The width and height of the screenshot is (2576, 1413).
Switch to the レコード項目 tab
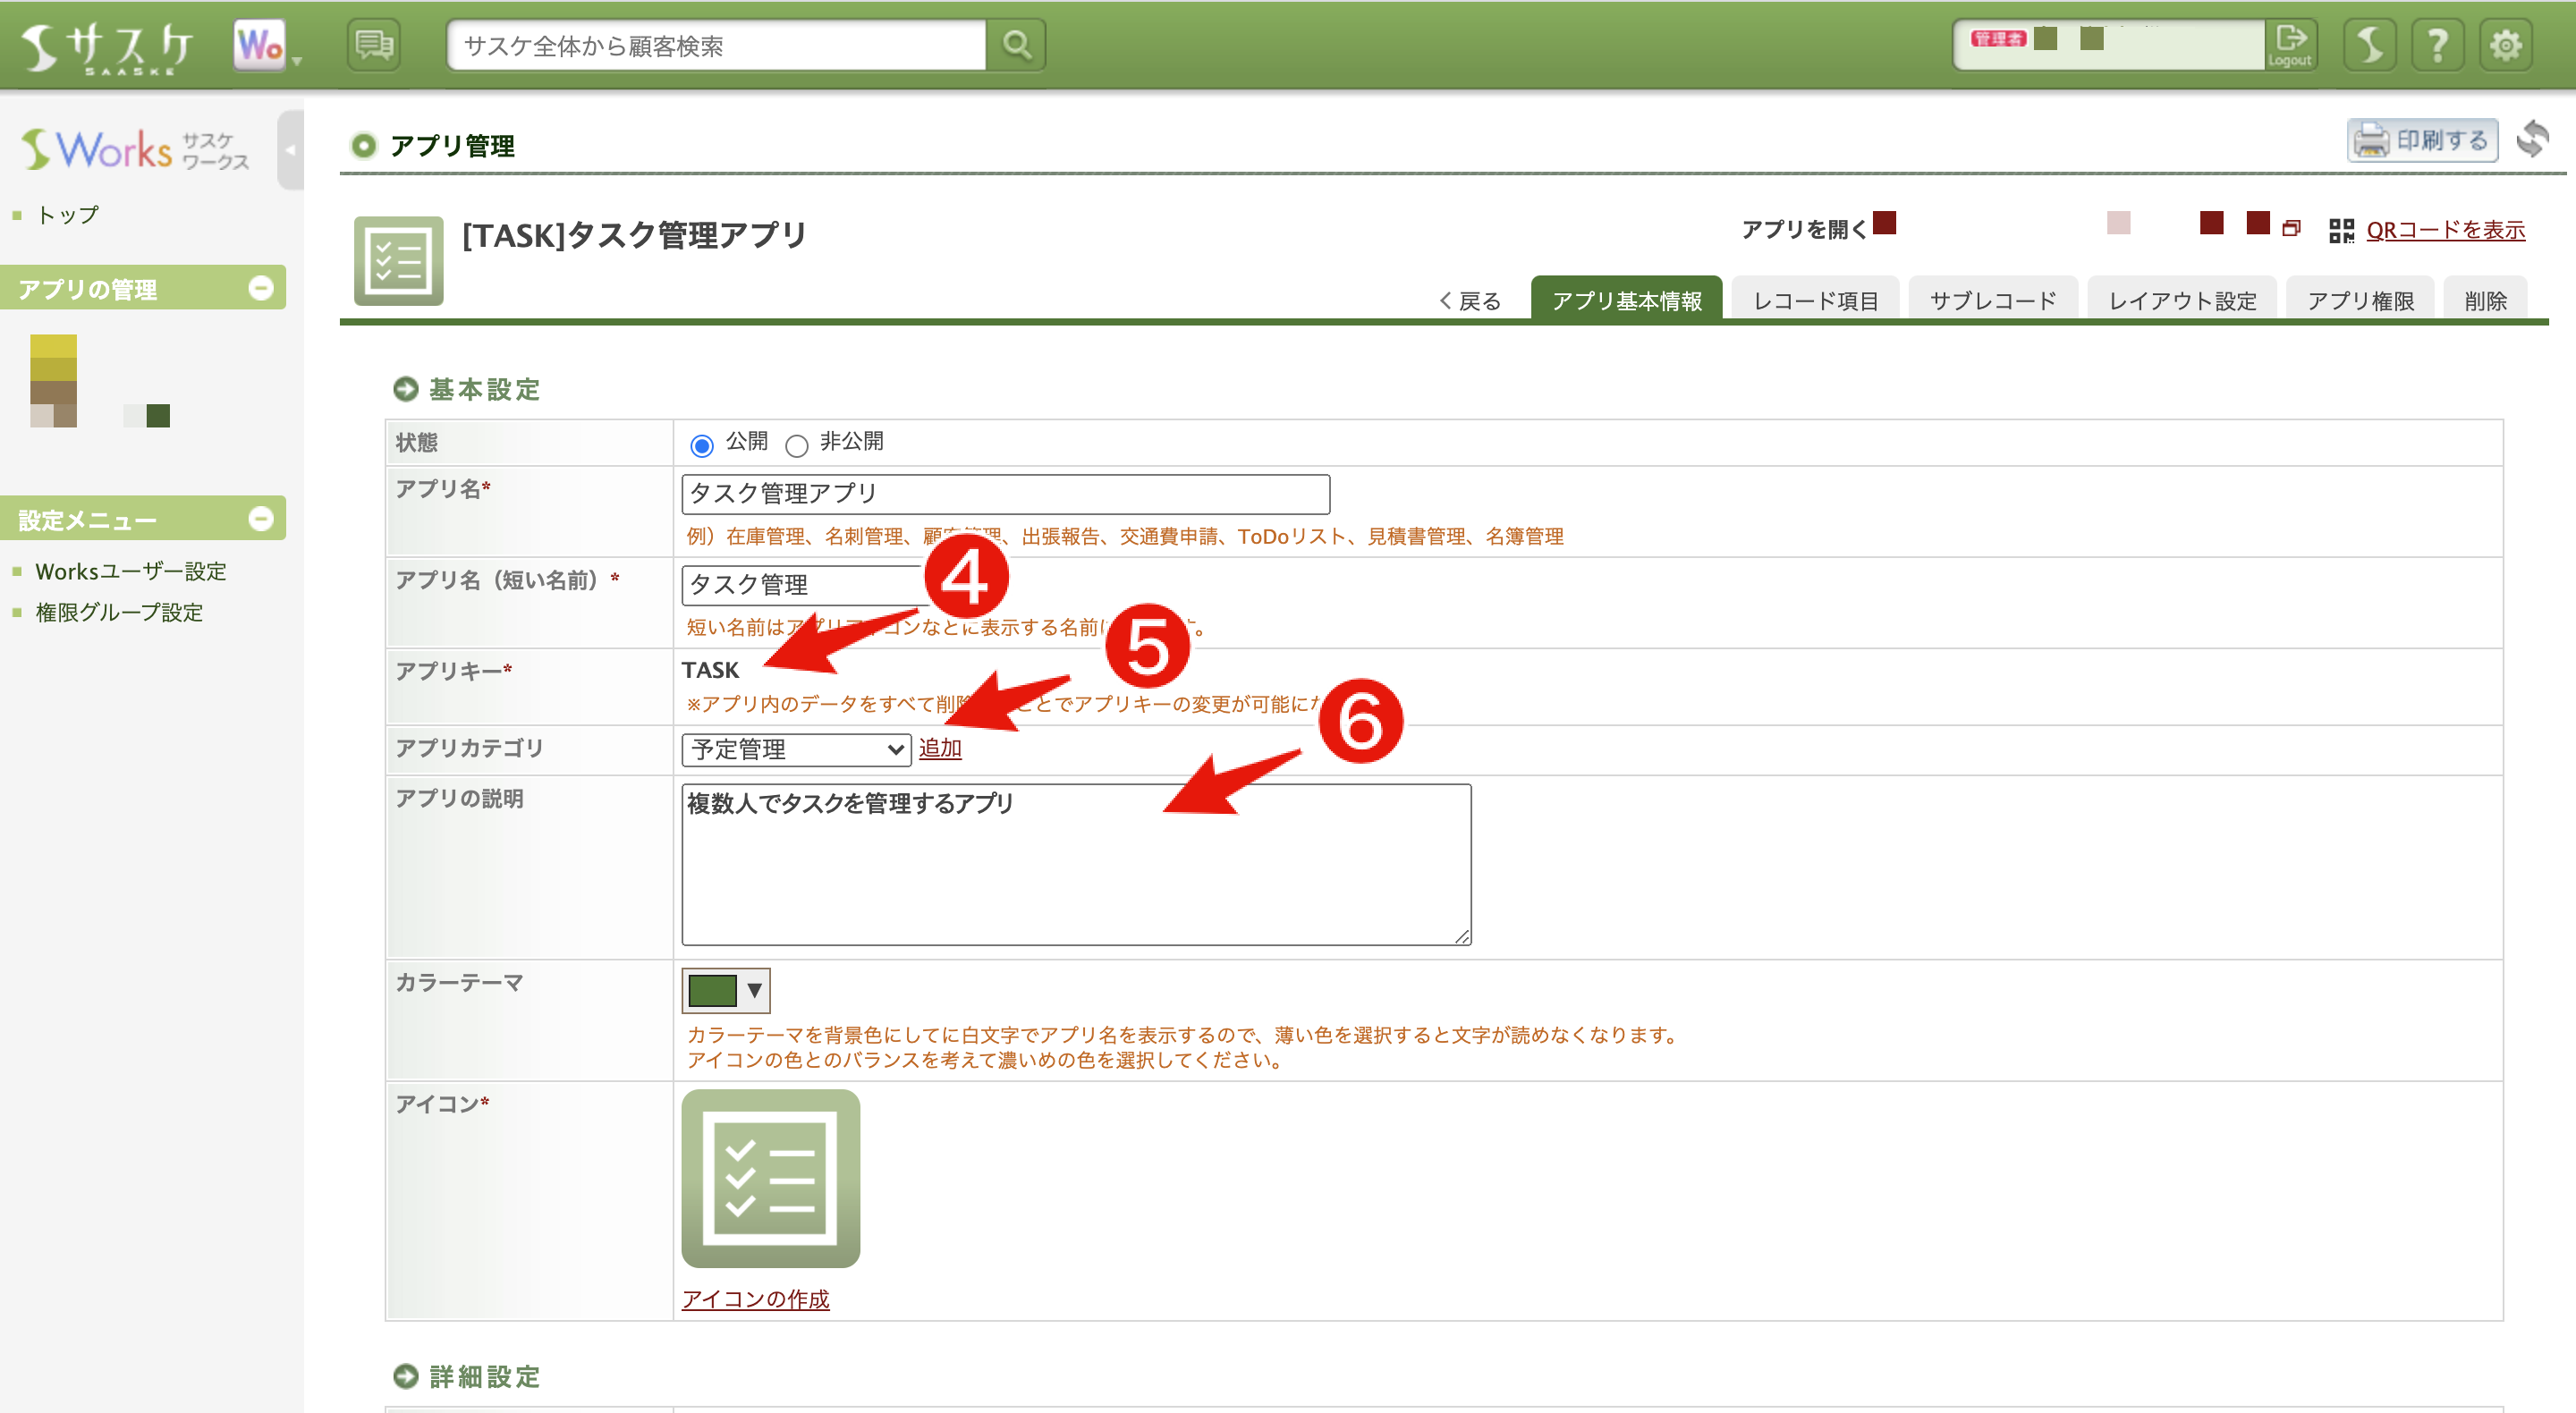coord(1813,299)
